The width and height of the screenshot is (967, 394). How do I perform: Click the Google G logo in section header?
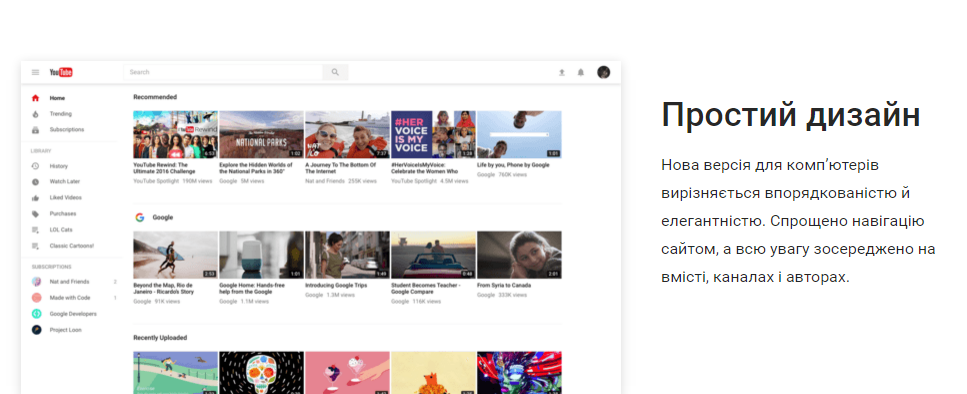140,218
